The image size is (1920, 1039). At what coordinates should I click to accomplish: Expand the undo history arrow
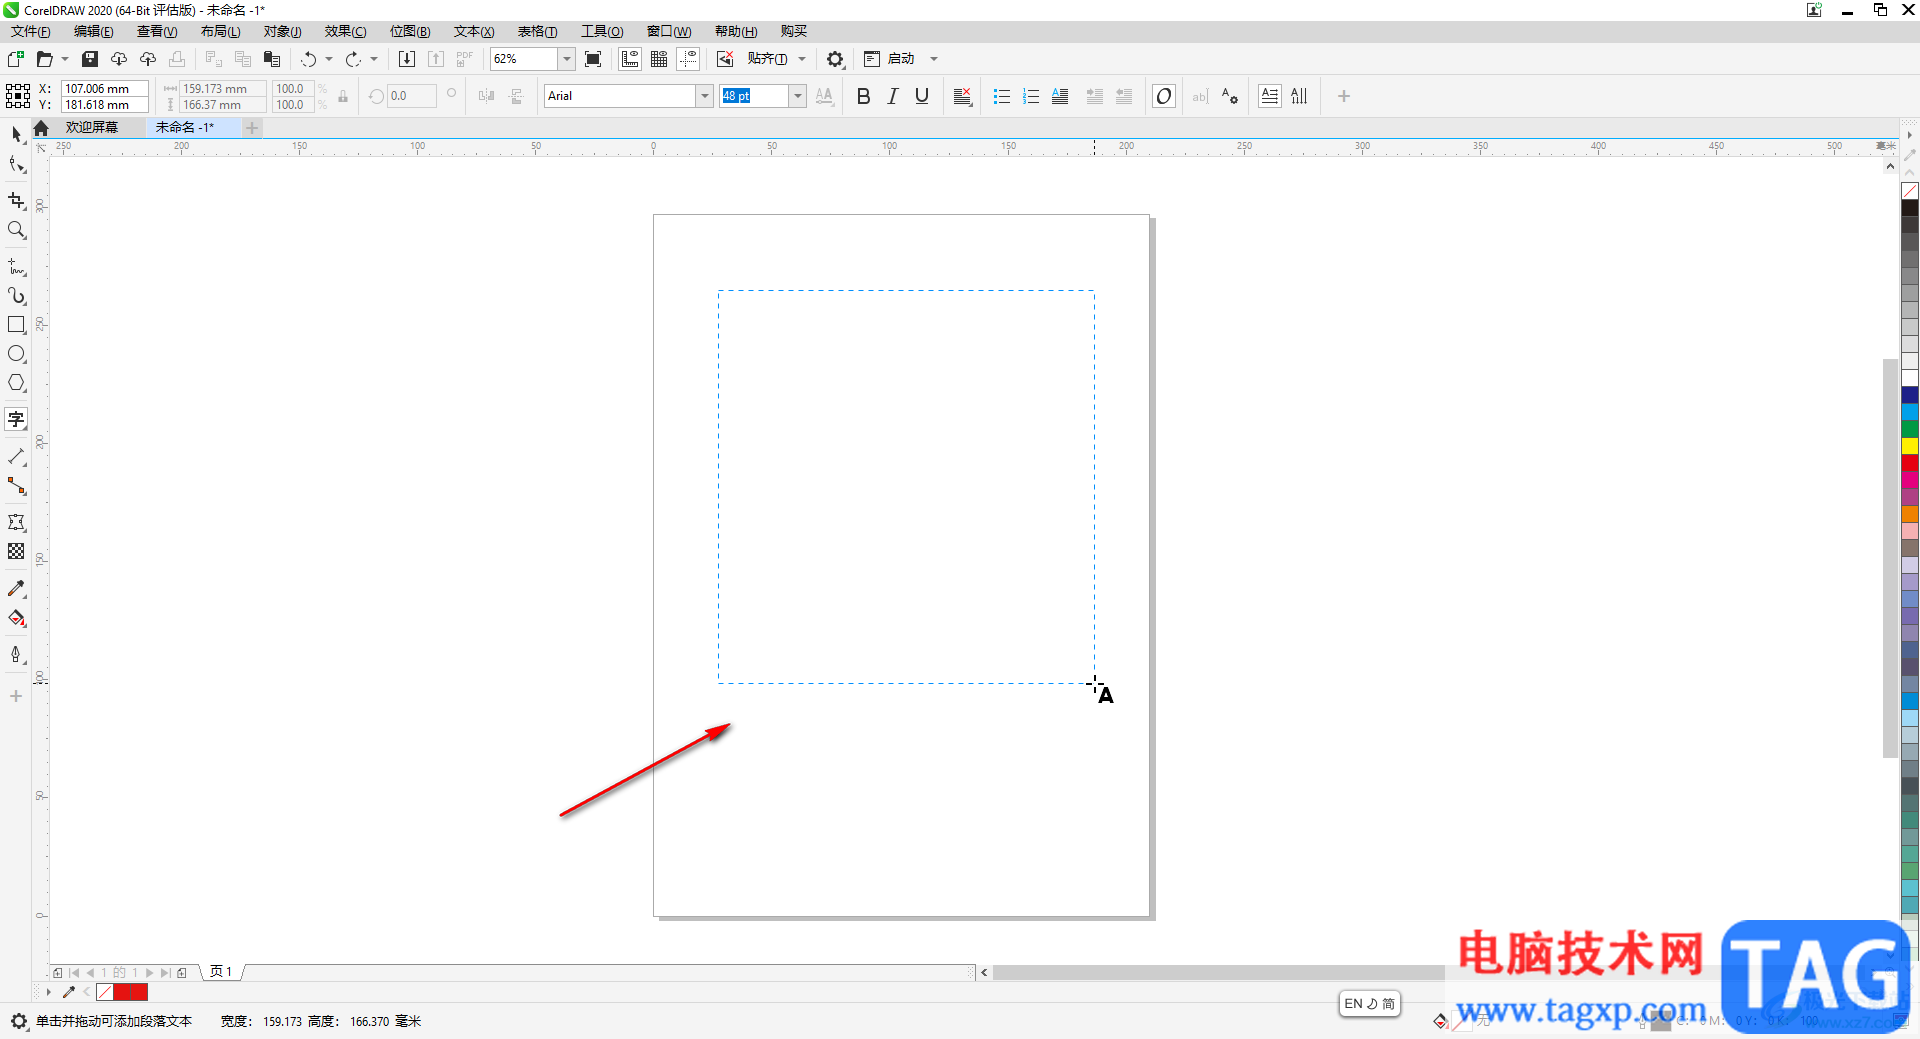tap(329, 59)
